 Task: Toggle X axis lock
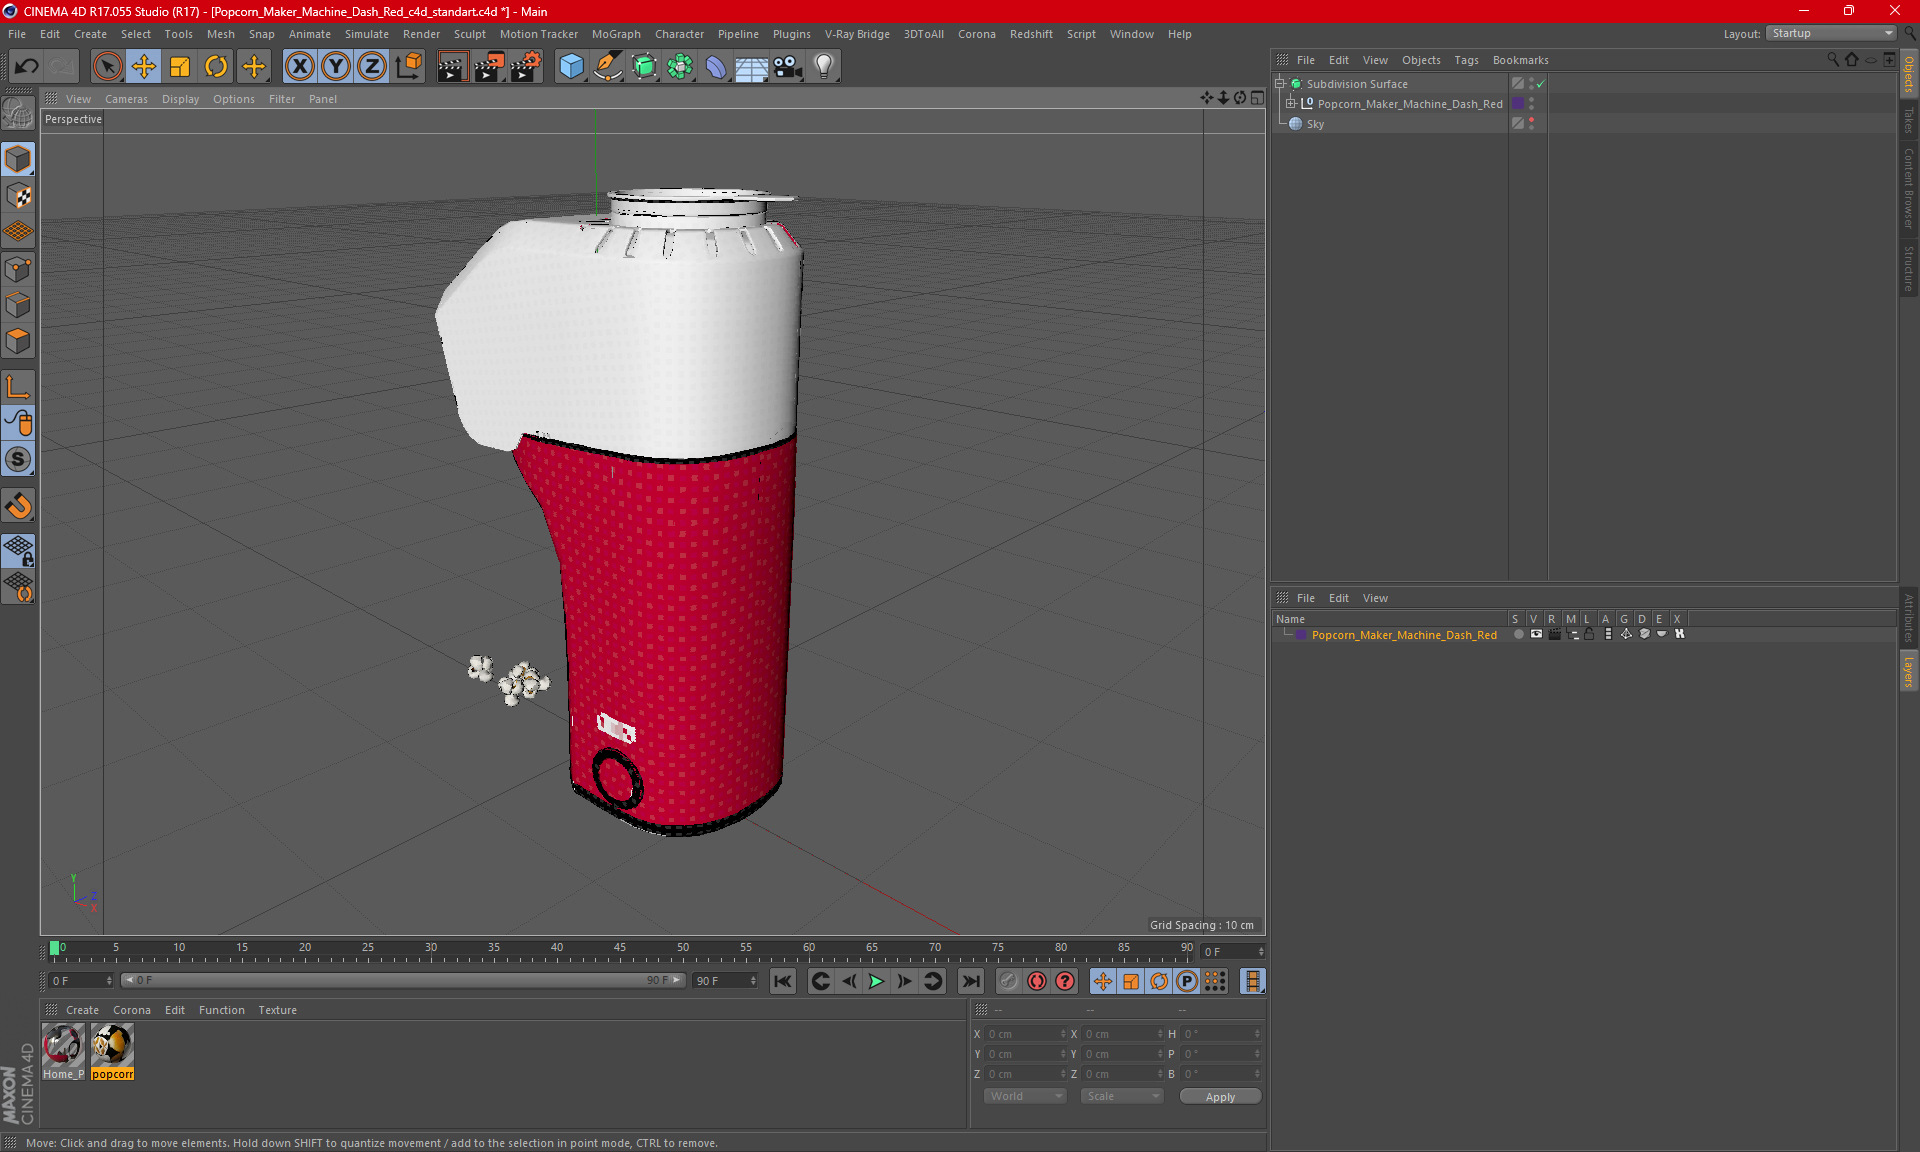tap(299, 67)
